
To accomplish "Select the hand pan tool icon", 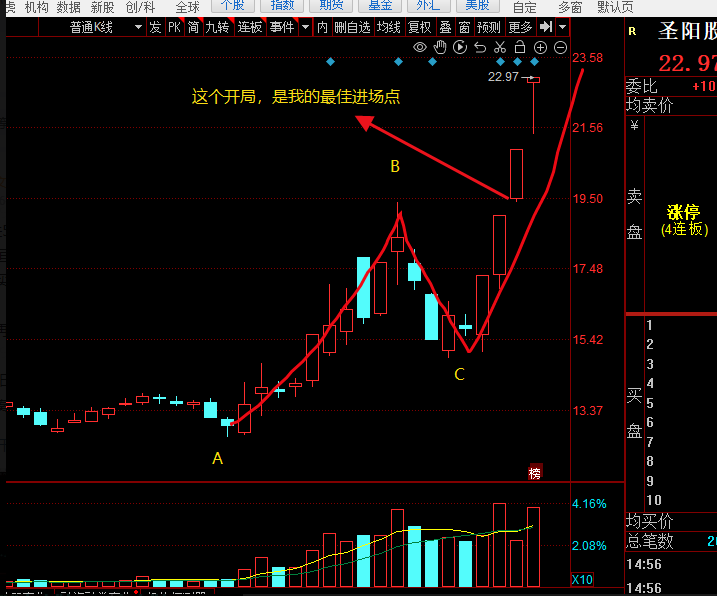I will (x=440, y=47).
